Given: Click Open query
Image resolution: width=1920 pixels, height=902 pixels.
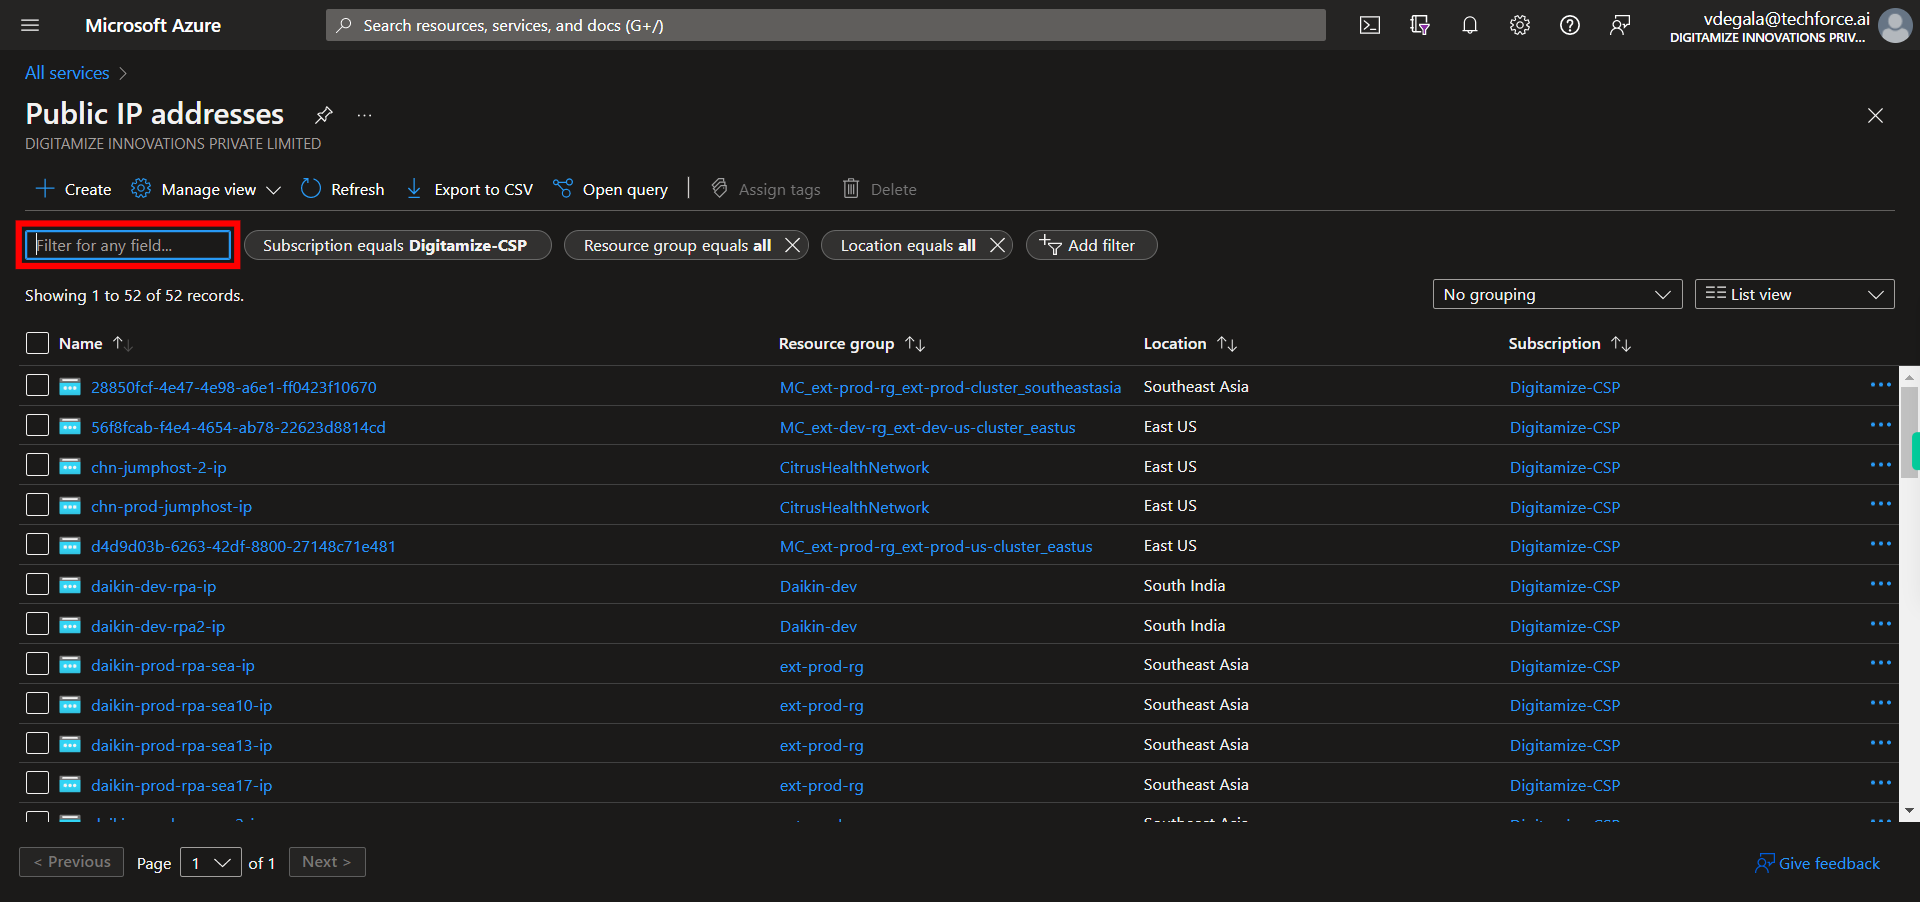Looking at the screenshot, I should (x=610, y=189).
